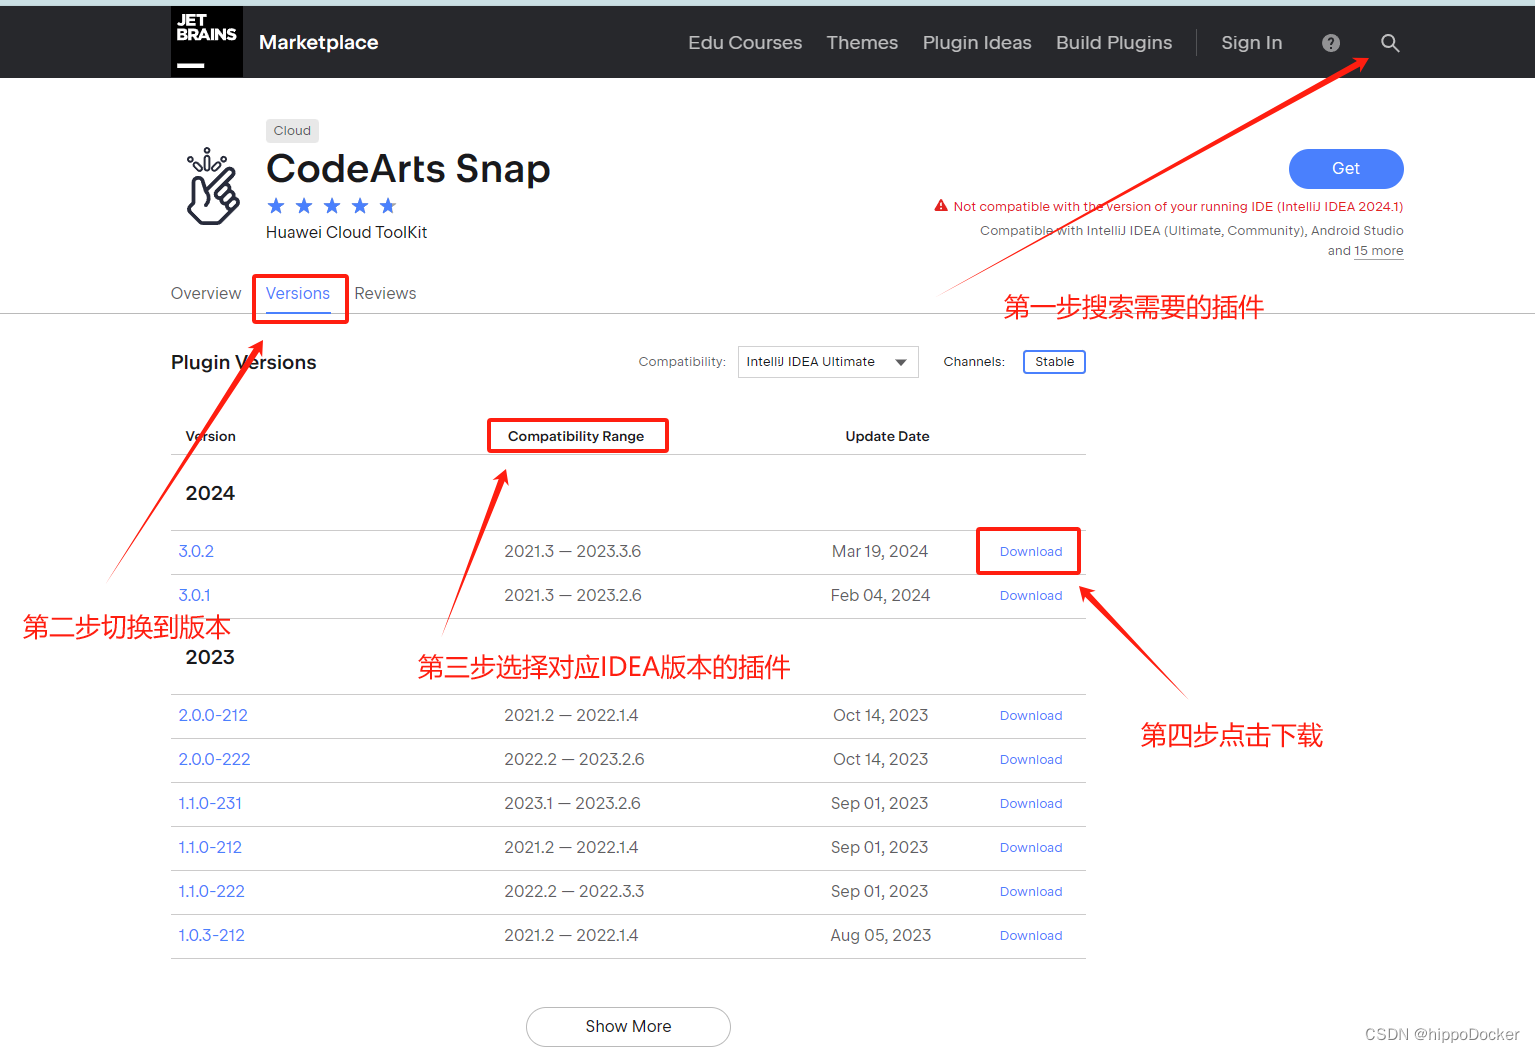Open Edu Courses menu item
1535x1052 pixels.
(745, 42)
